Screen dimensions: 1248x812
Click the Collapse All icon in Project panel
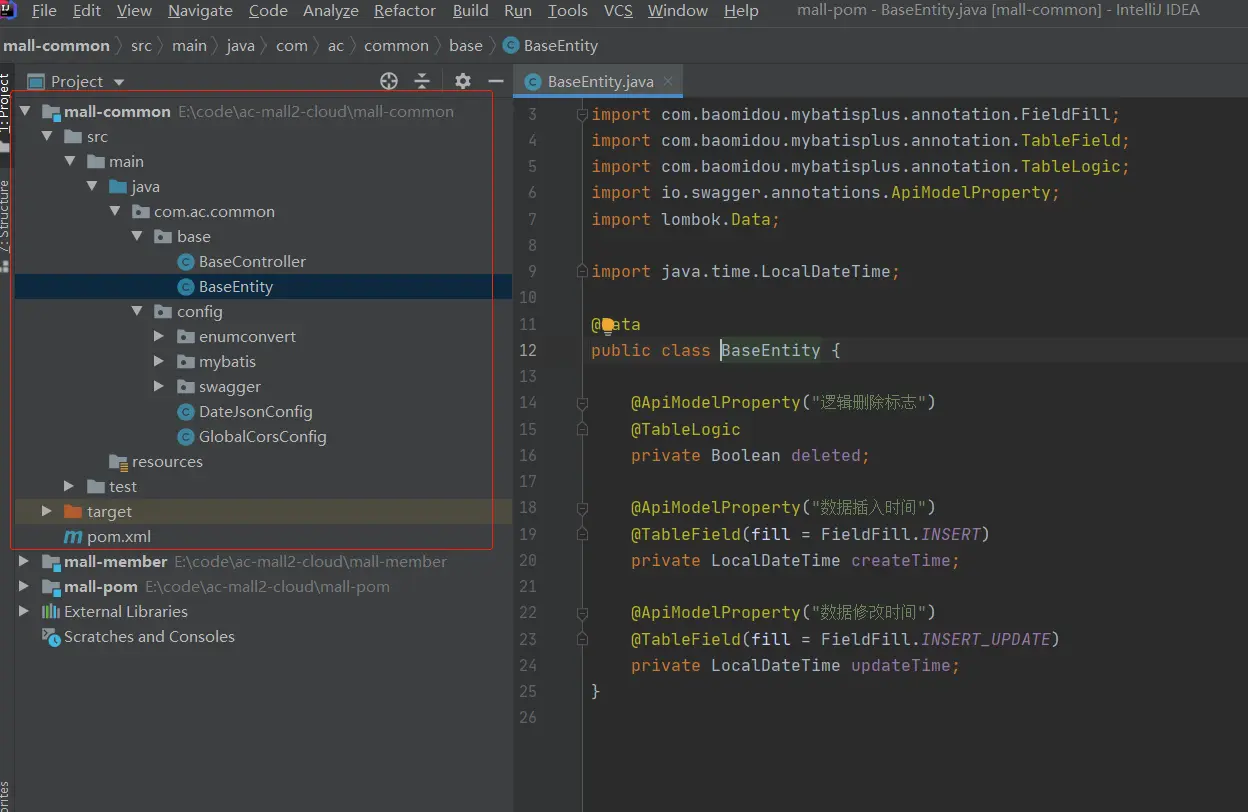click(422, 81)
